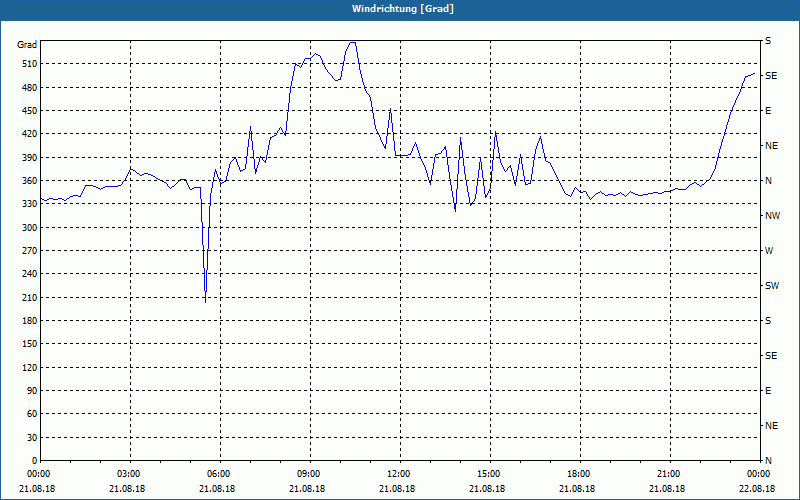Viewport: 800px width, 500px height.
Task: Click the N compass label level with 0
Action: pos(768,461)
